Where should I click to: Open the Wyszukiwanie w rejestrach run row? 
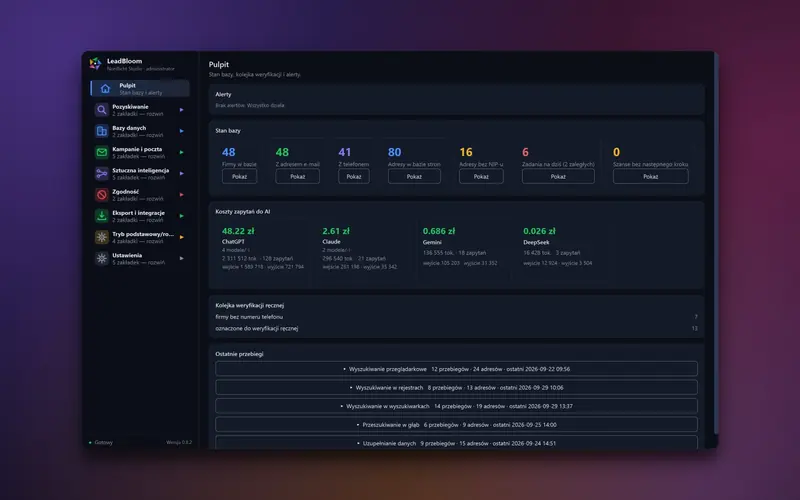click(x=456, y=387)
